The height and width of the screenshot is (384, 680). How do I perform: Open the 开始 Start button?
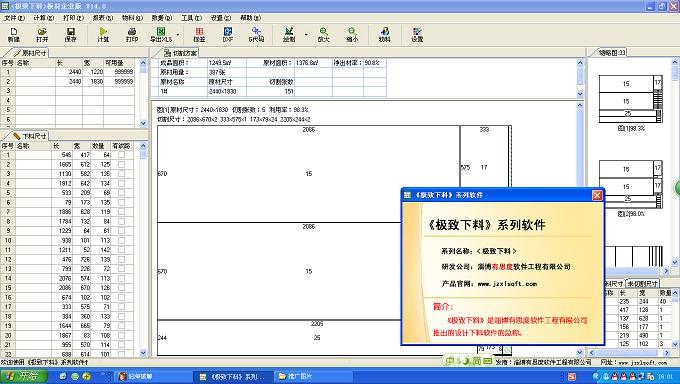[24, 376]
